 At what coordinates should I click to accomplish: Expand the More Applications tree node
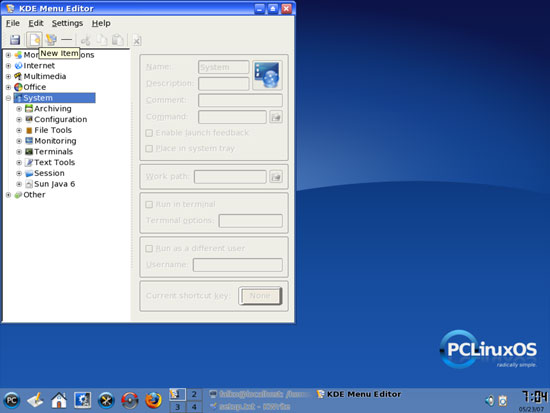point(8,55)
